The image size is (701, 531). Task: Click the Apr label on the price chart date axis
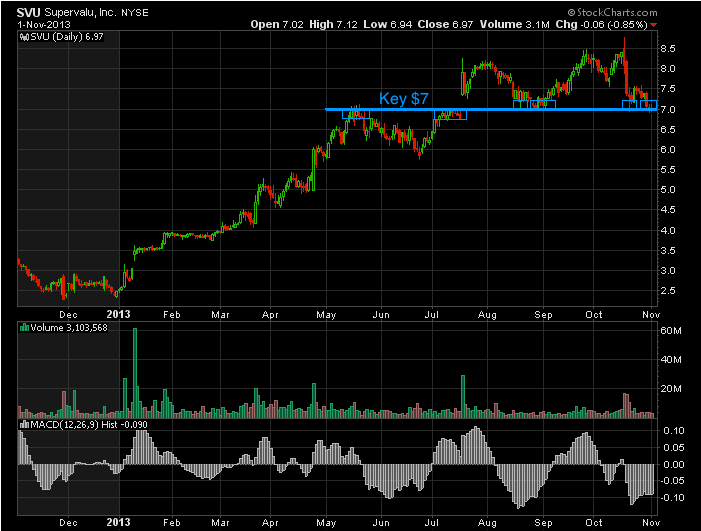pyautogui.click(x=270, y=315)
